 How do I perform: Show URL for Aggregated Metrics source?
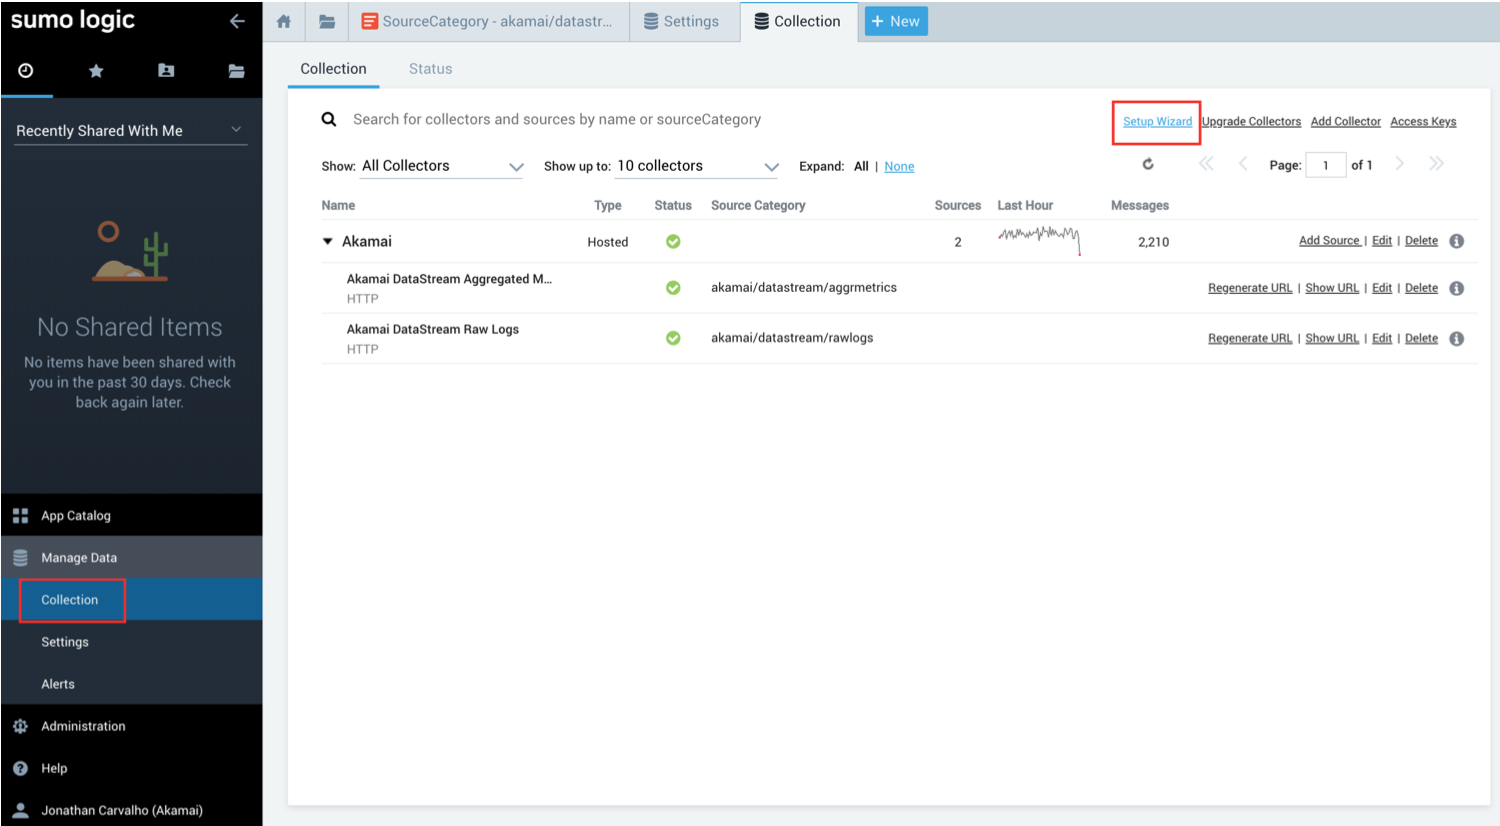[1332, 288]
